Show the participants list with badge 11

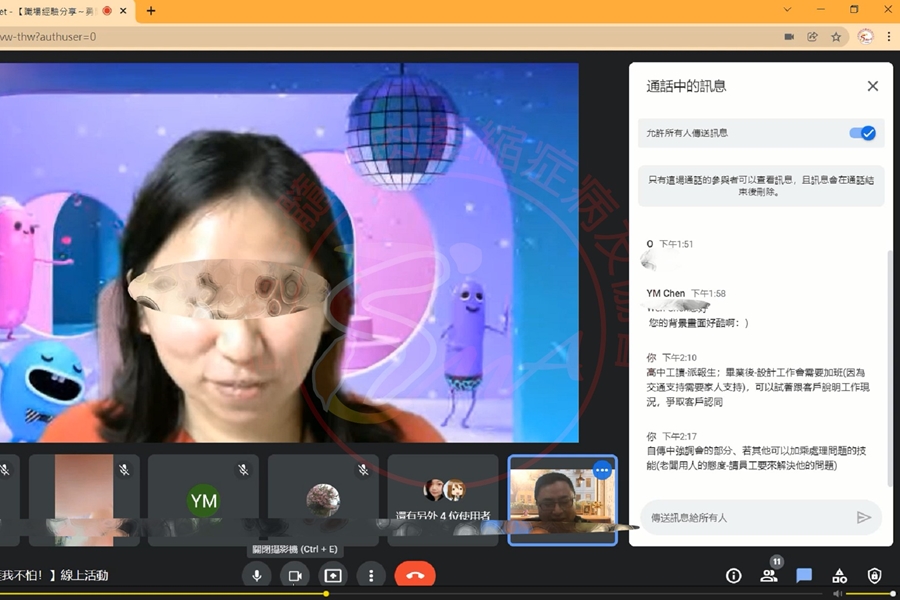click(x=769, y=574)
